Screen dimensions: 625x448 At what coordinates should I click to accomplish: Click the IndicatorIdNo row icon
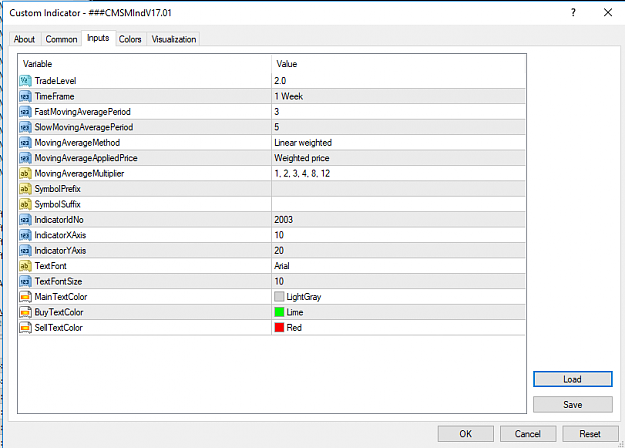coord(25,220)
